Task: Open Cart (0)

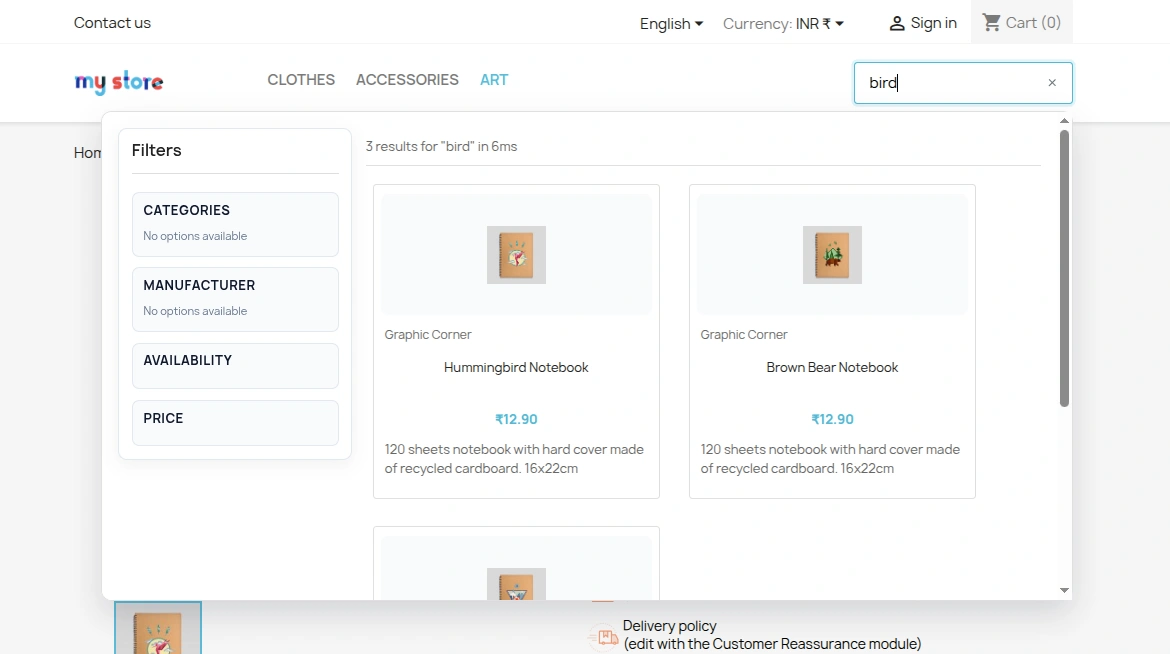Action: (x=1022, y=22)
